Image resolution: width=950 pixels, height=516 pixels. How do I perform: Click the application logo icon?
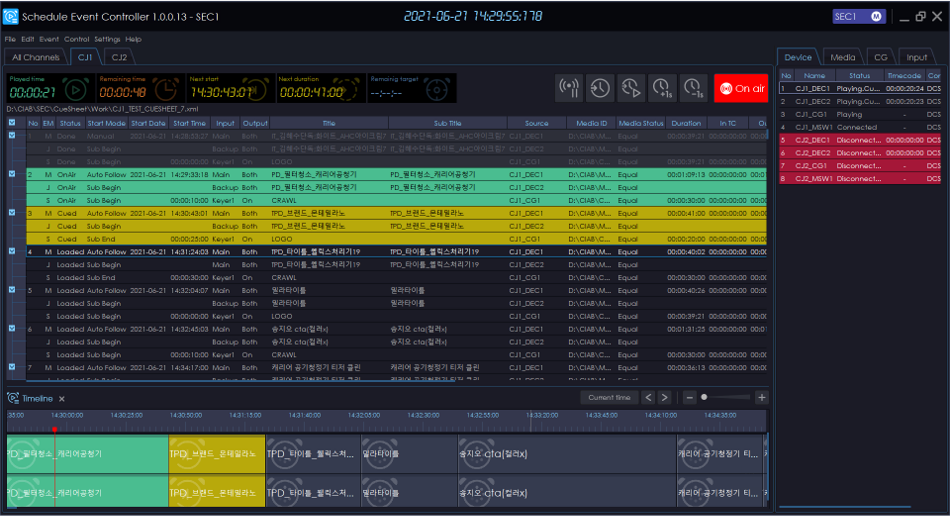10,16
